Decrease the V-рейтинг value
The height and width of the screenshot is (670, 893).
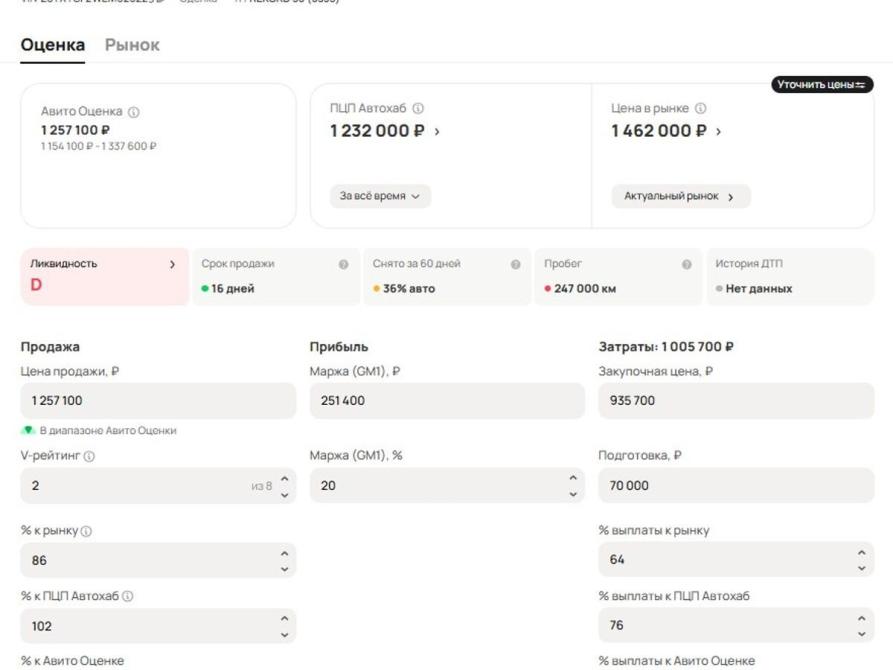285,495
